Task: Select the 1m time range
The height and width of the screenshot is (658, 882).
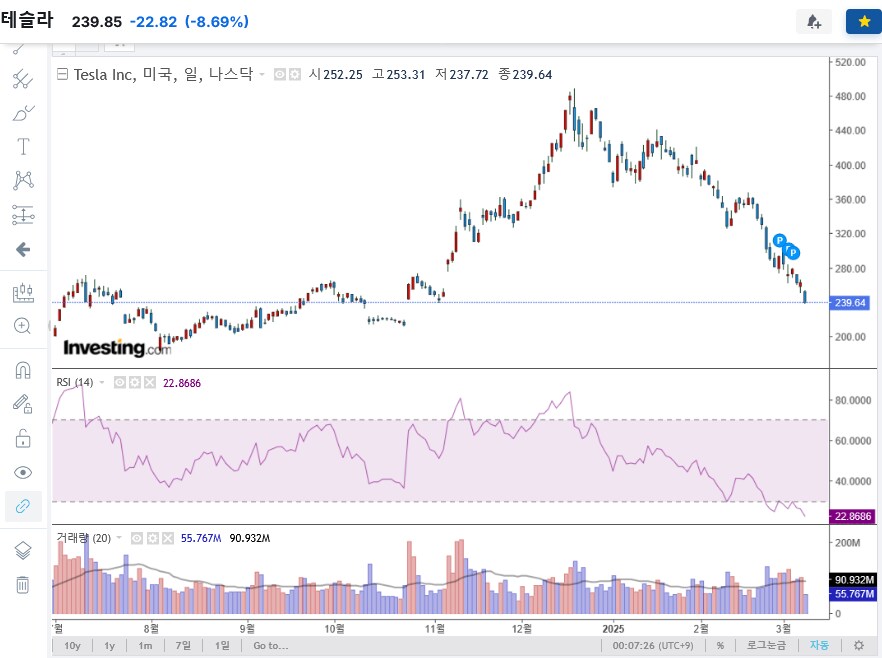Action: click(145, 646)
